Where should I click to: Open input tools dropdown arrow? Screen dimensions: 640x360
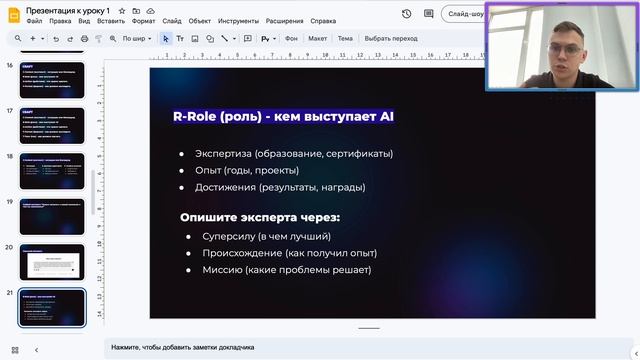pyautogui.click(x=274, y=39)
